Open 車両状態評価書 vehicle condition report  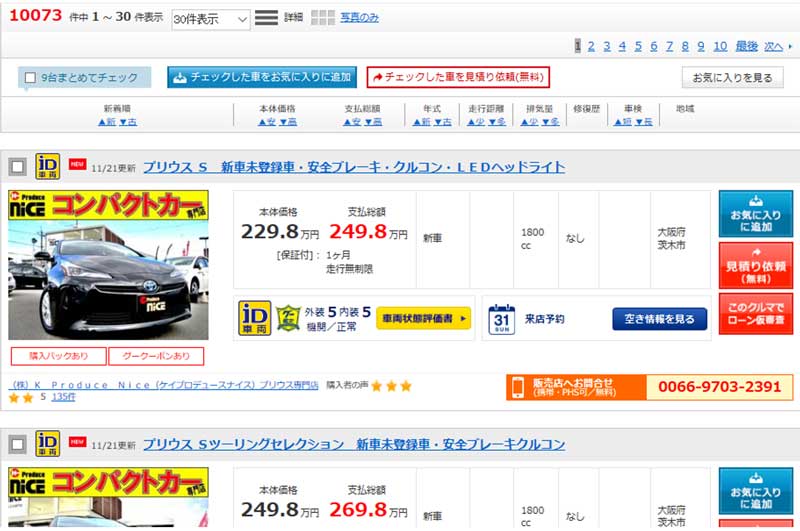pos(423,318)
